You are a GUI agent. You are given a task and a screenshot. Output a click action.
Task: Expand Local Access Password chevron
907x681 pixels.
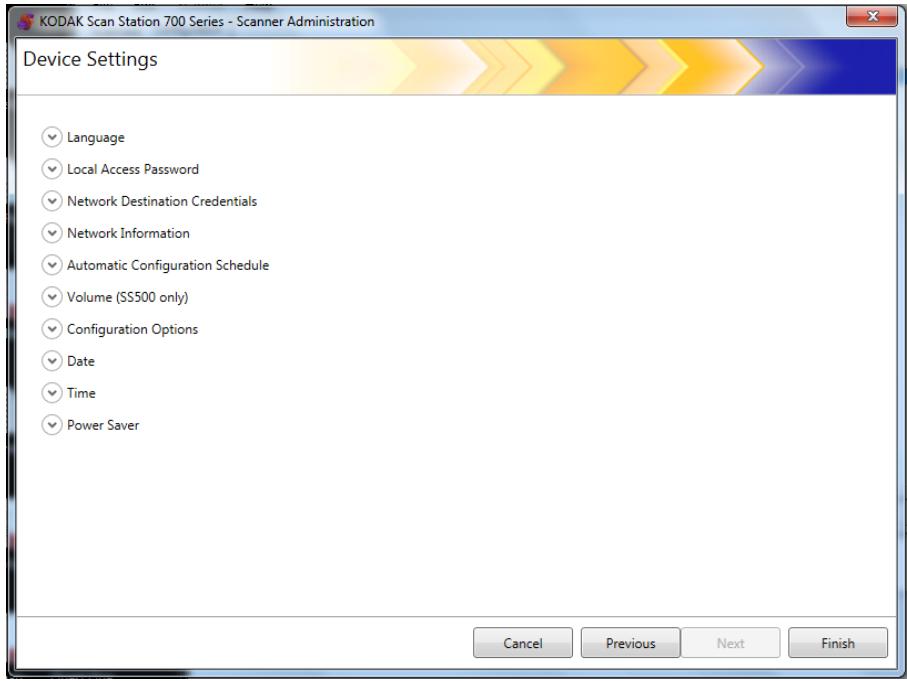51,169
